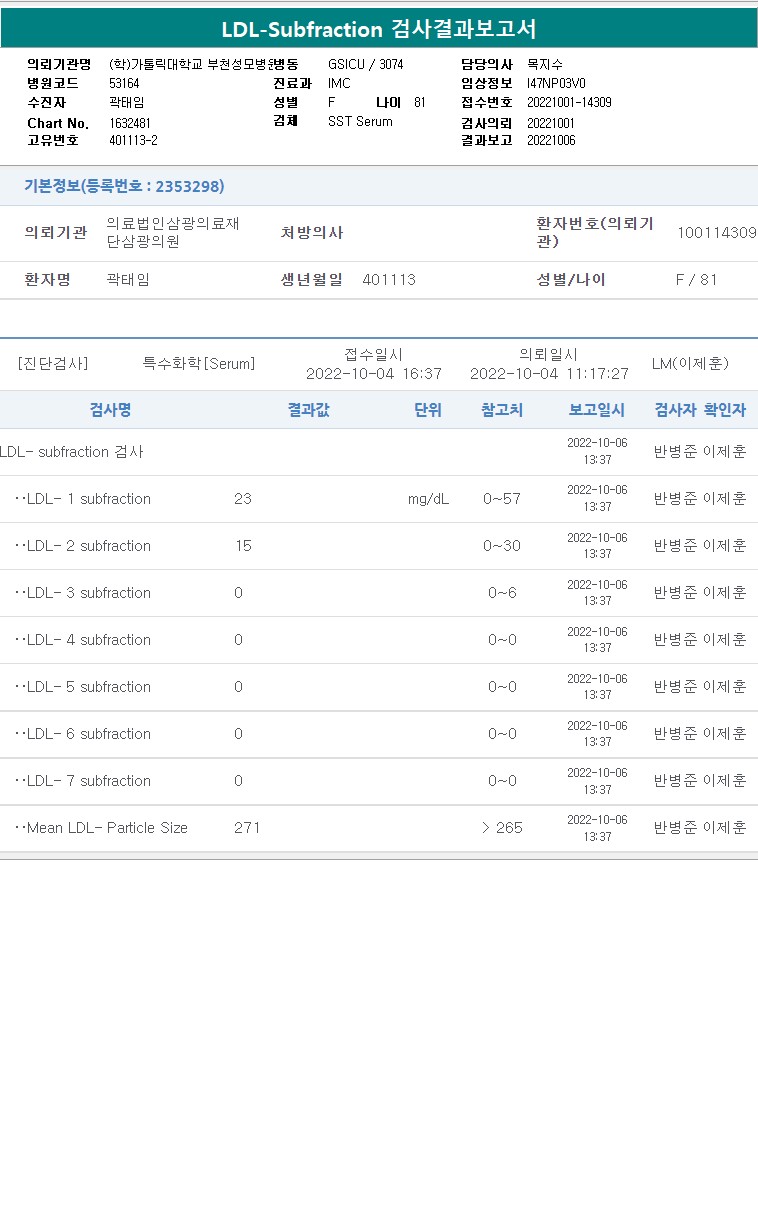Select the LDL- subfraction 검사 row title
Viewport: 758px width, 1232px height.
point(71,452)
